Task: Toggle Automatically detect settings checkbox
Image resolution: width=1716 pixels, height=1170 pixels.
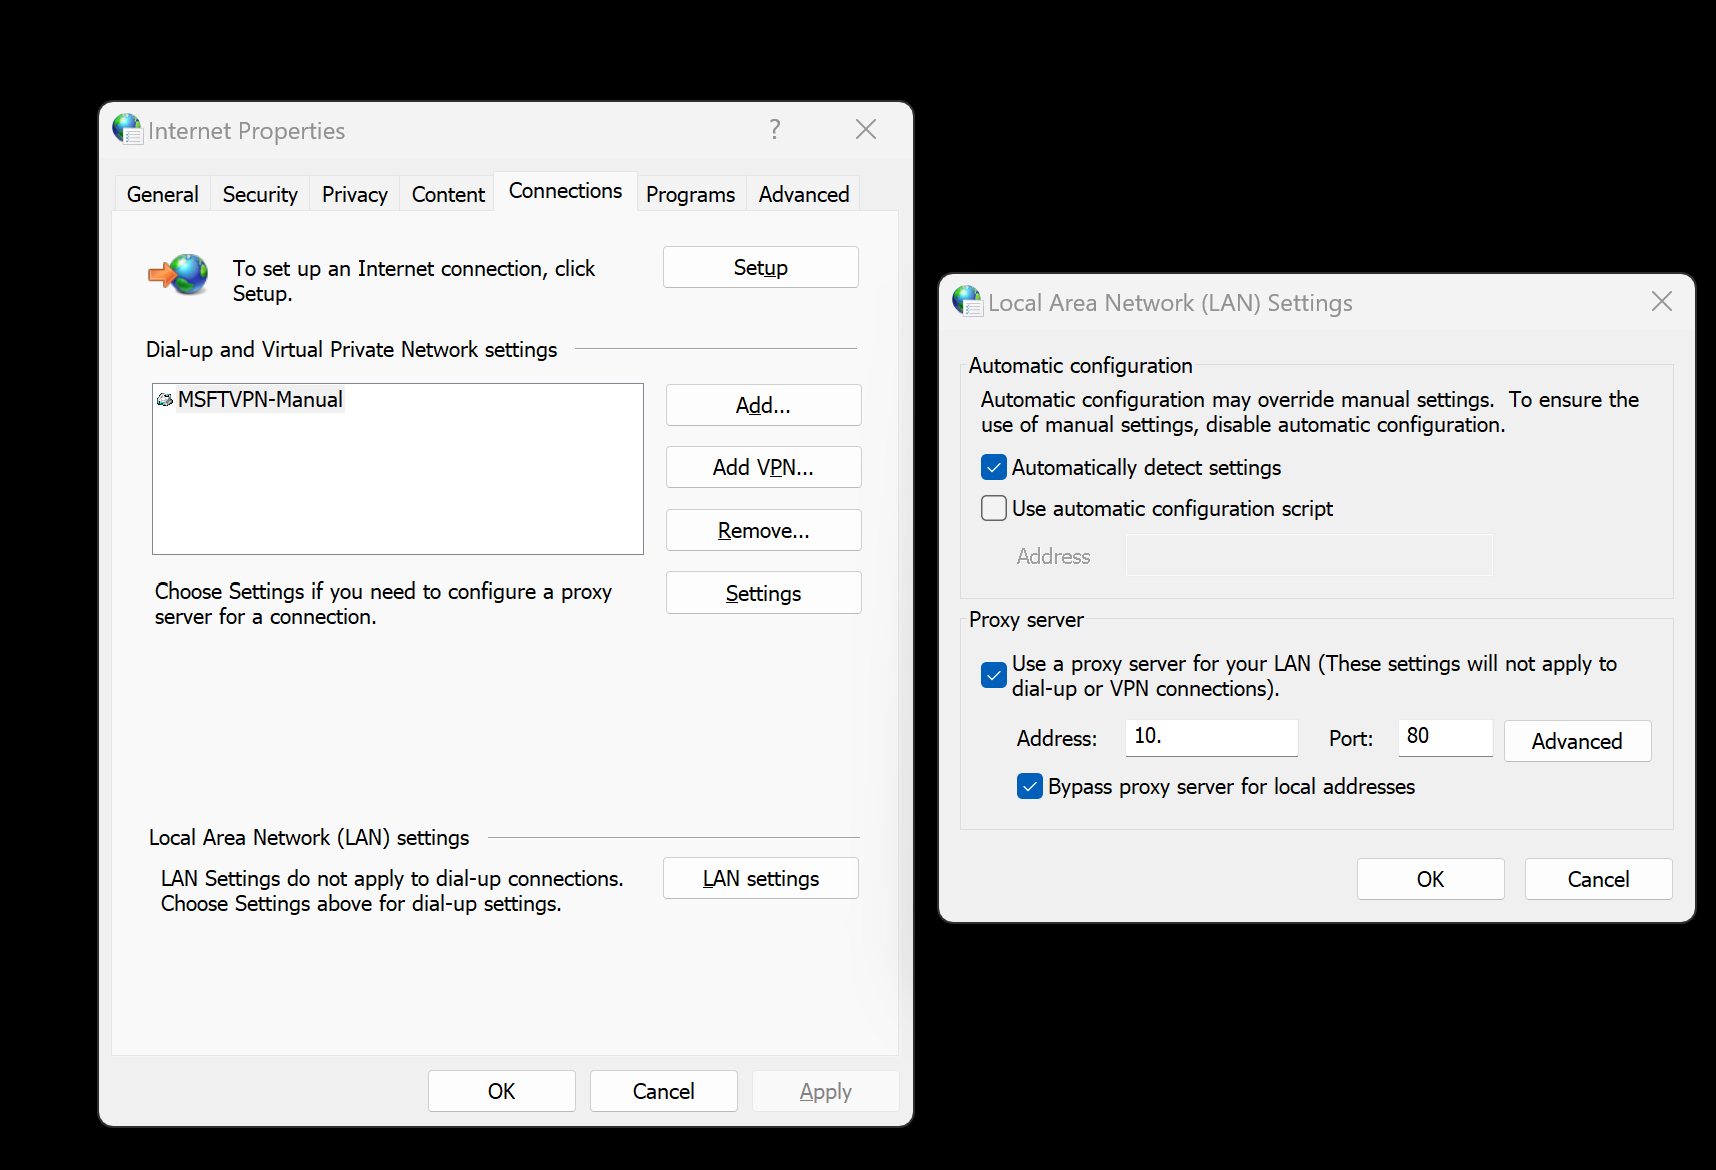Action: (x=994, y=467)
